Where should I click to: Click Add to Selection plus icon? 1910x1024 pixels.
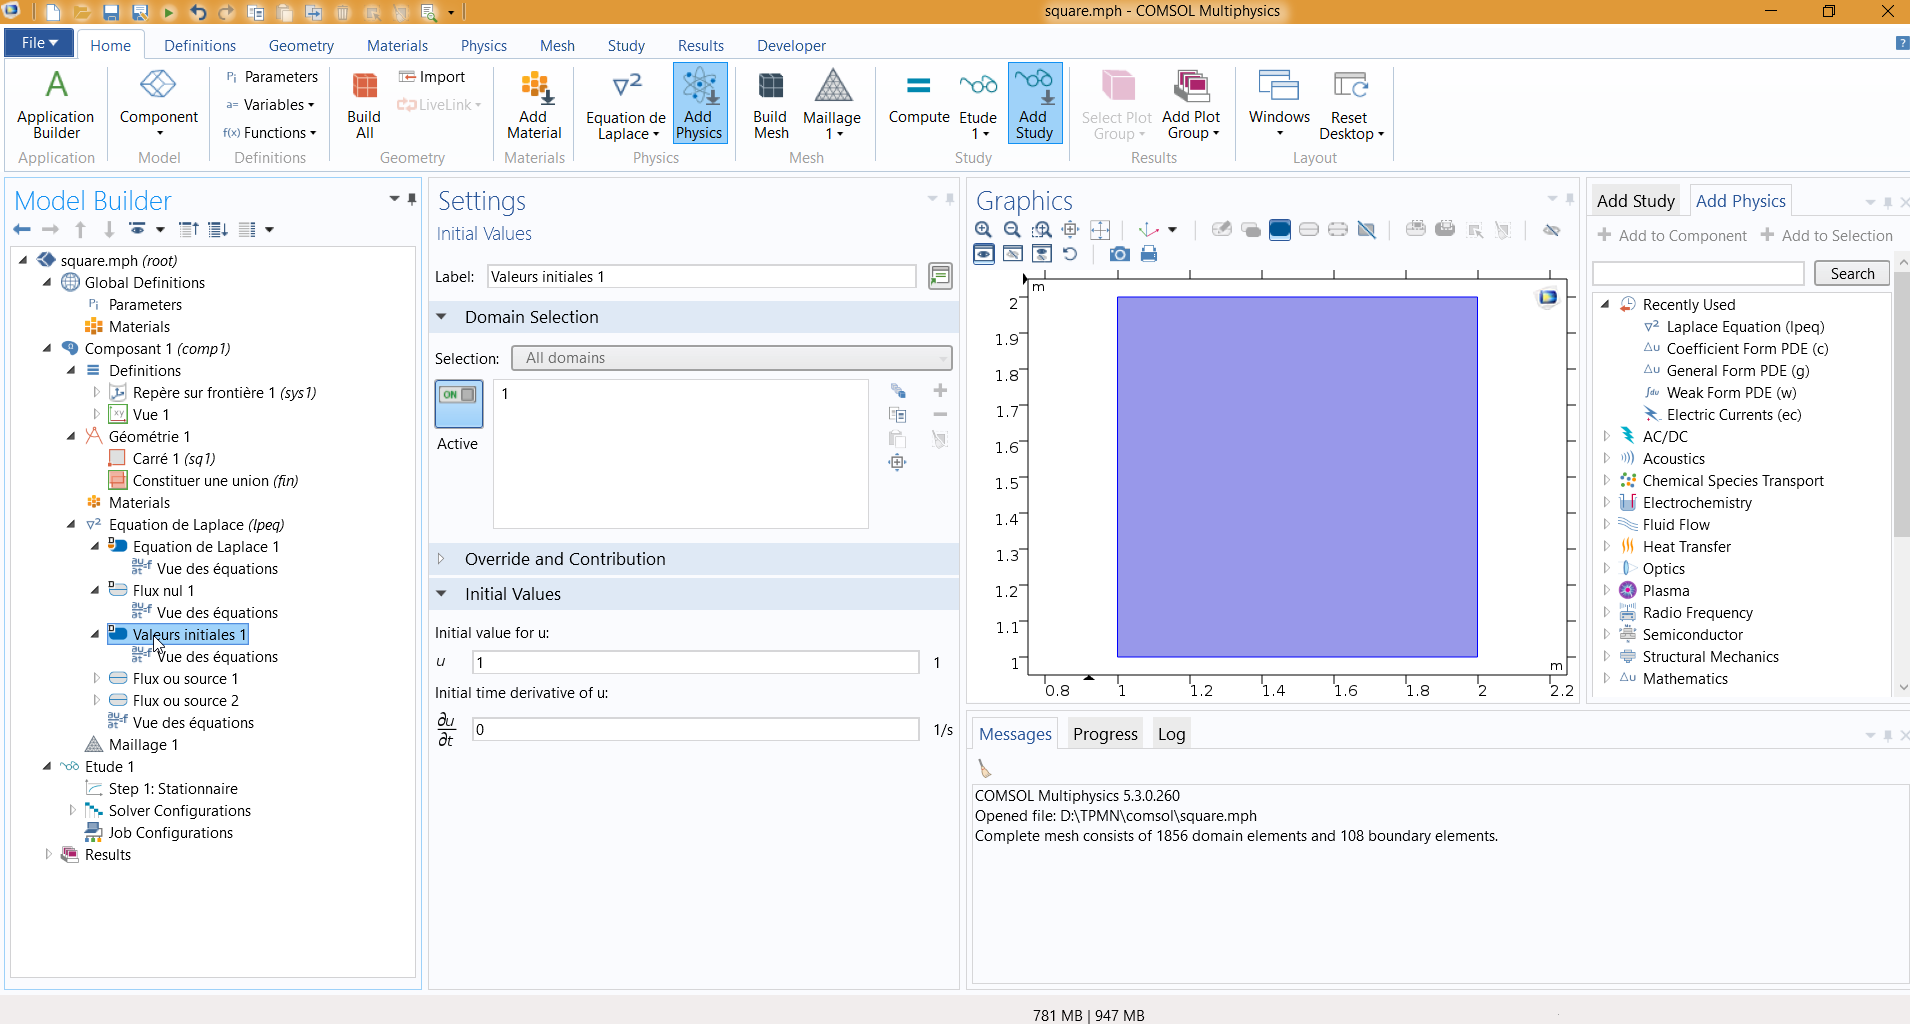coord(940,391)
